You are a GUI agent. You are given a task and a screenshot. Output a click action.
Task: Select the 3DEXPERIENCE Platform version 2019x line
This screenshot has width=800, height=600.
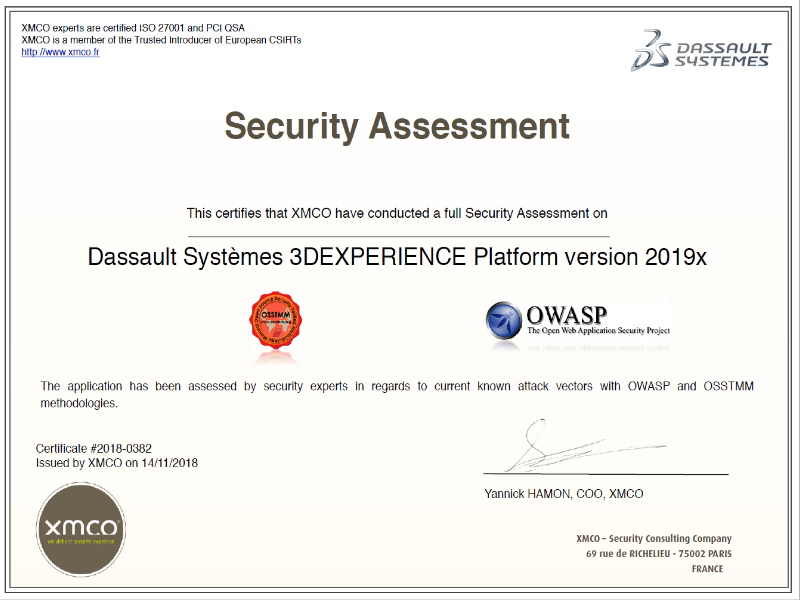[397, 256]
